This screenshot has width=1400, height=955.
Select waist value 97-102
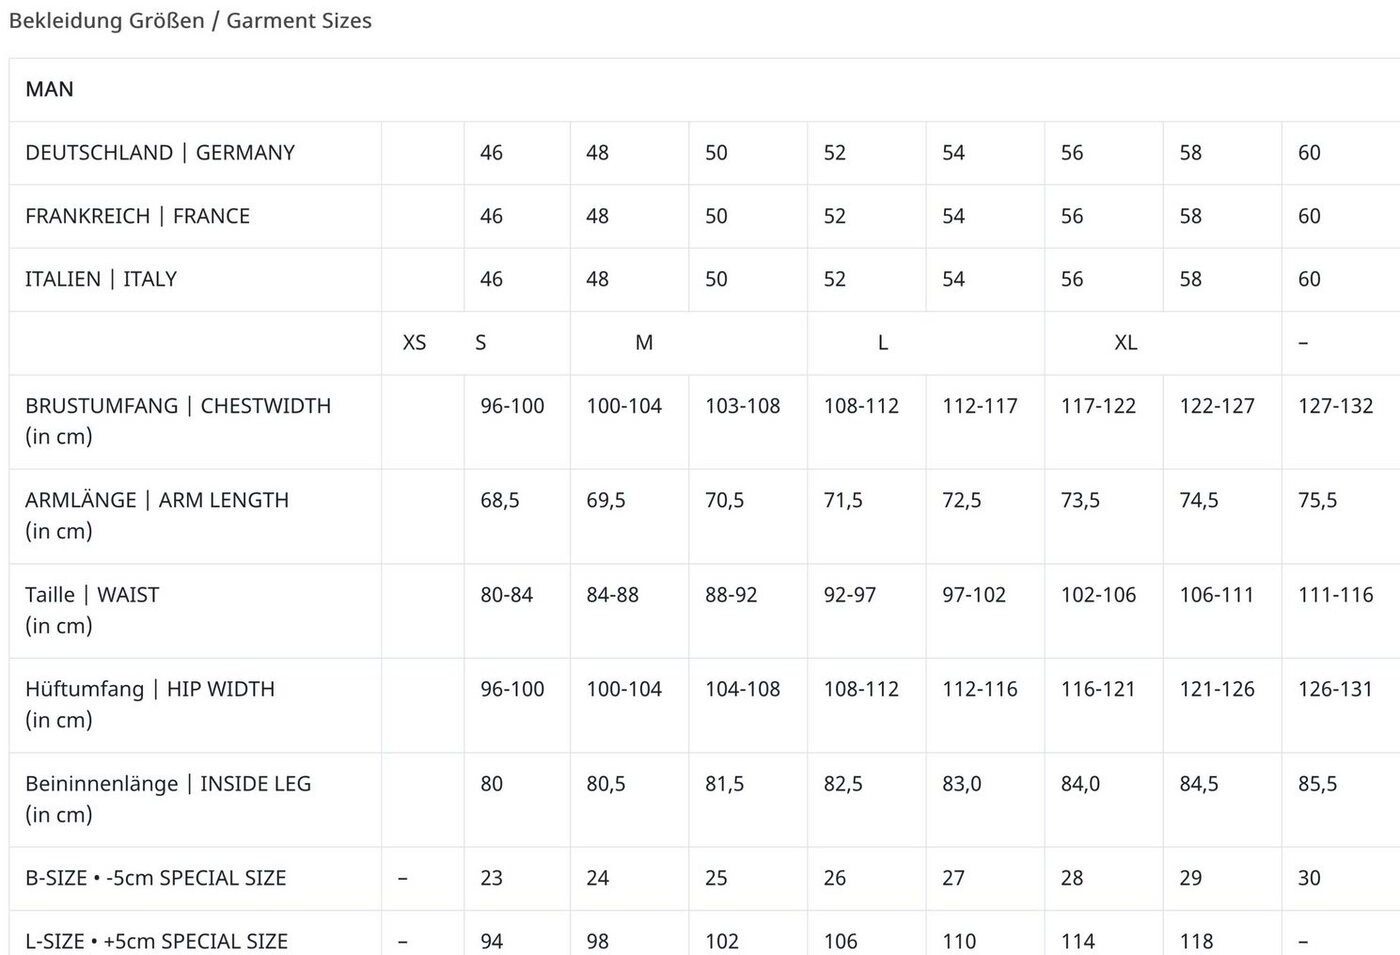click(974, 595)
